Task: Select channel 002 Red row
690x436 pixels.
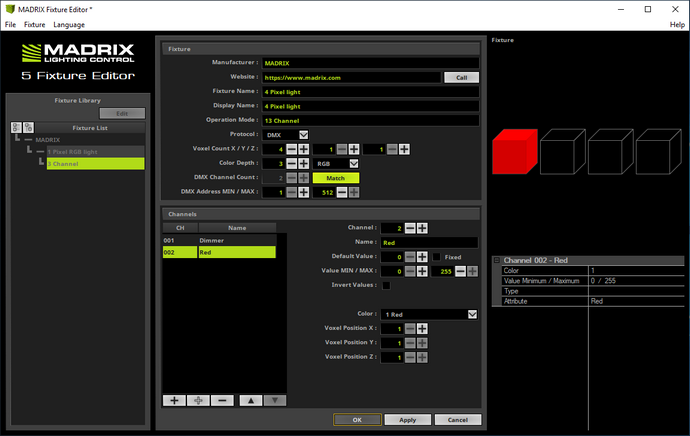Action: tap(219, 252)
